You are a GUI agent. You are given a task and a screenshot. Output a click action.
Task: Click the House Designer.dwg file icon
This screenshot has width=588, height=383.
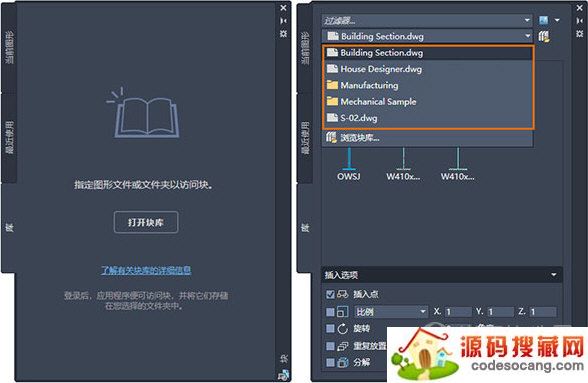pyautogui.click(x=332, y=69)
